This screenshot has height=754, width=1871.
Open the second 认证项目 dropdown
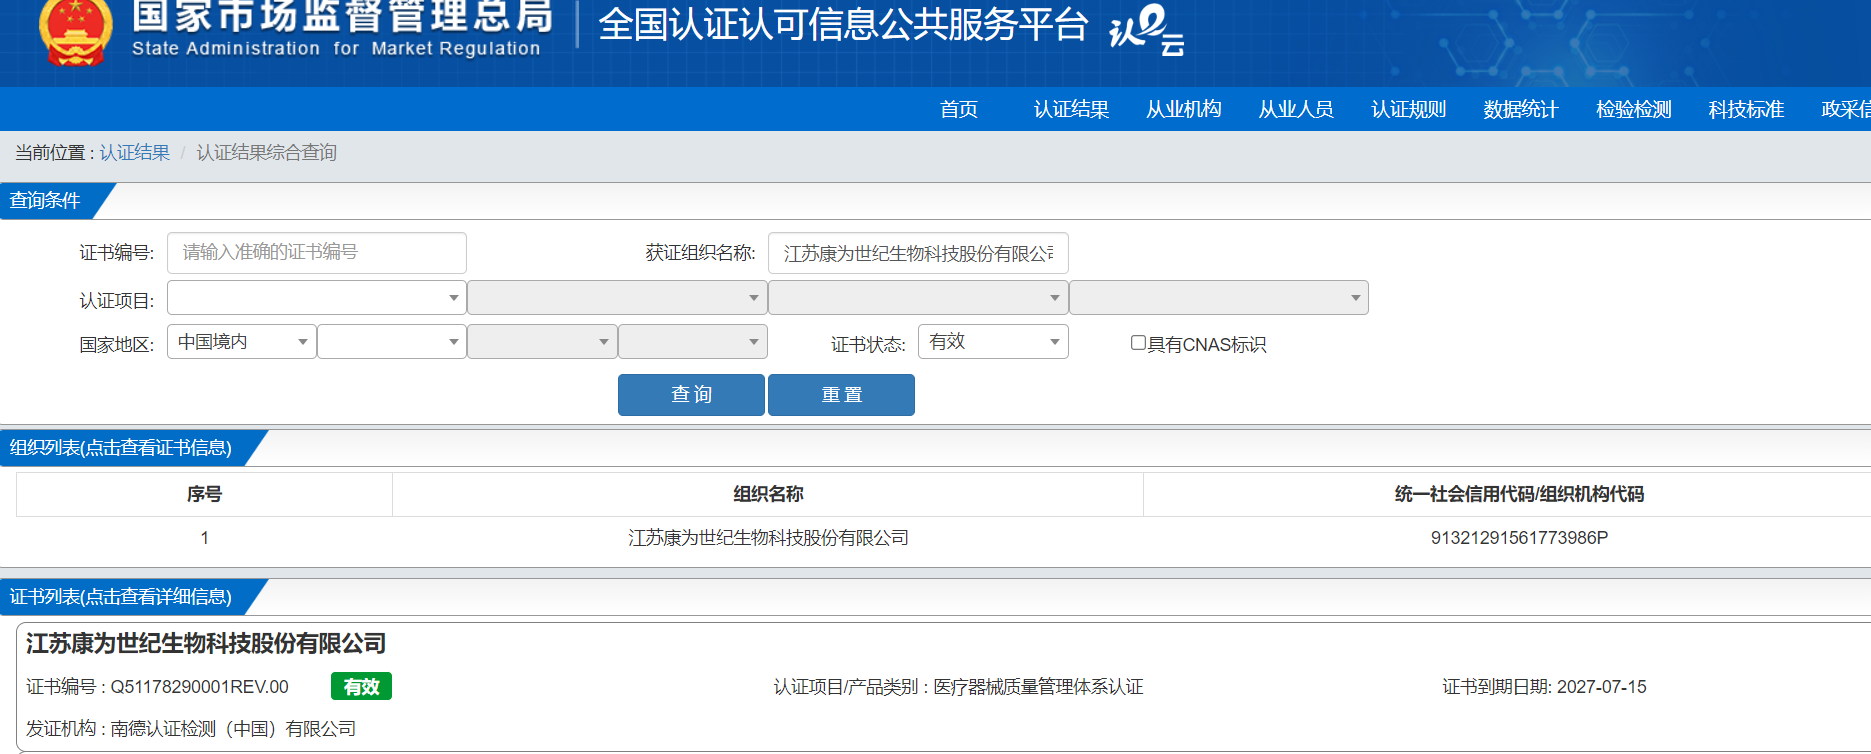[x=617, y=298]
